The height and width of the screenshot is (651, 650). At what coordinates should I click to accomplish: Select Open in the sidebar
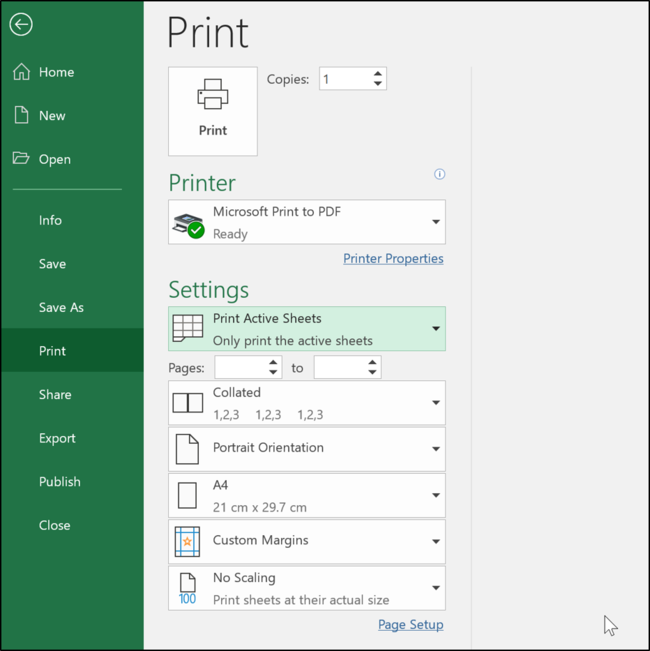click(x=55, y=159)
